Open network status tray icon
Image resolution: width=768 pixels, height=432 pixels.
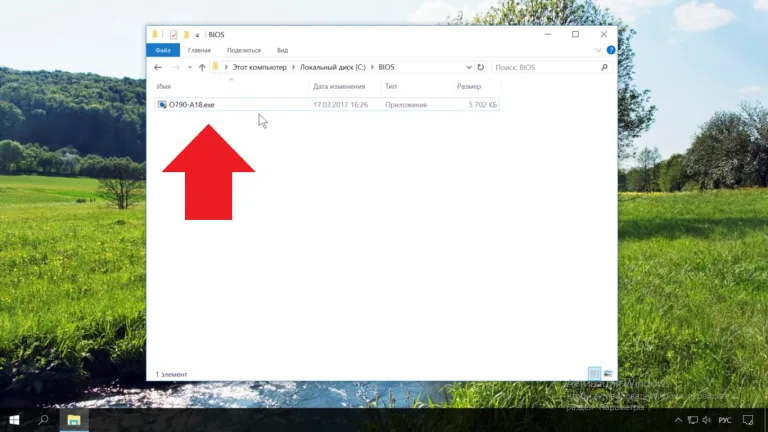point(693,420)
